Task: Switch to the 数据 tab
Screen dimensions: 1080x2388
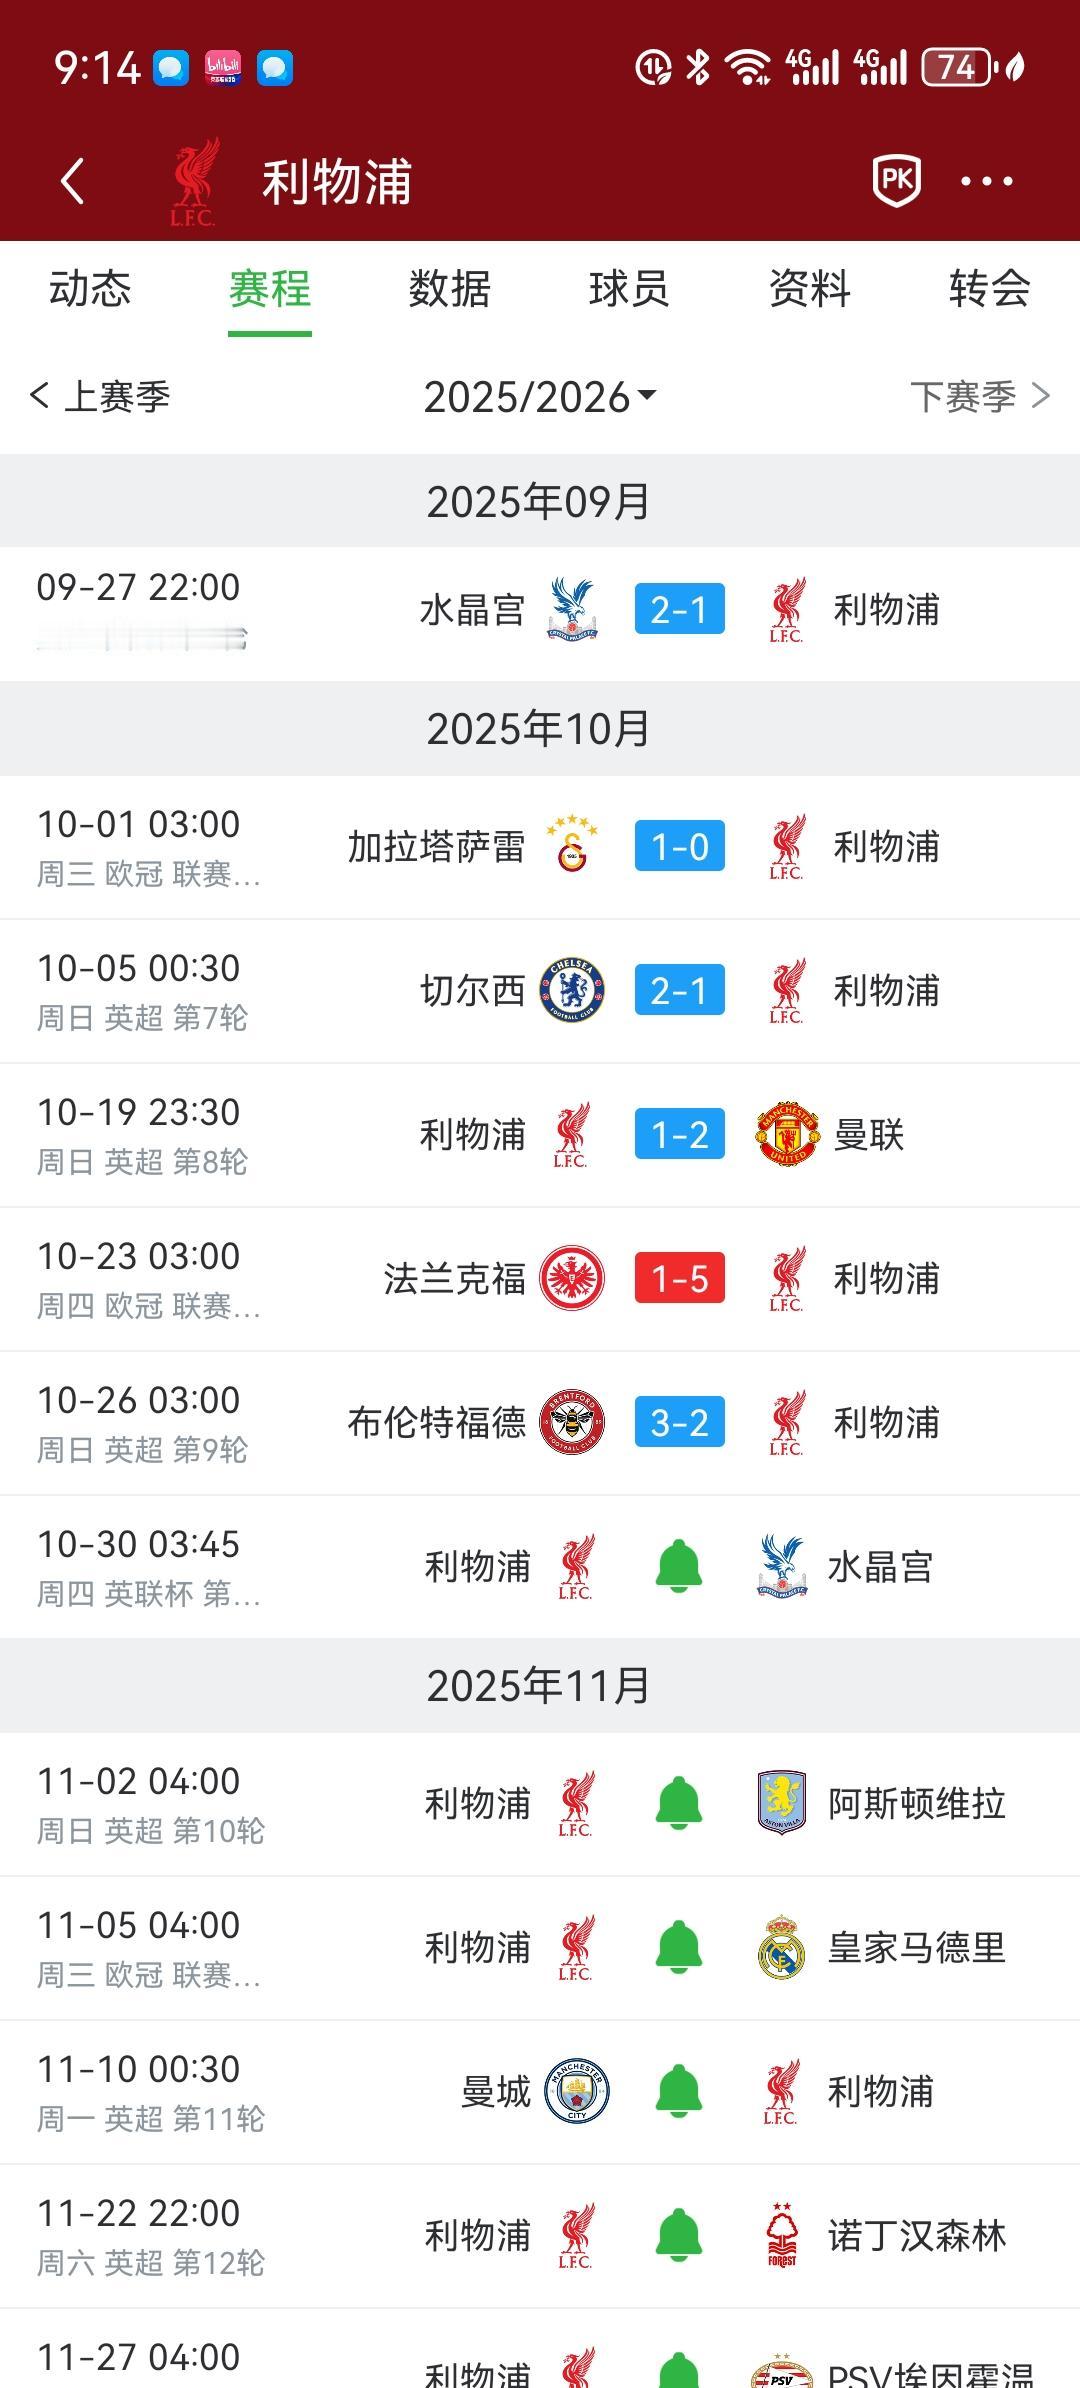Action: [449, 289]
